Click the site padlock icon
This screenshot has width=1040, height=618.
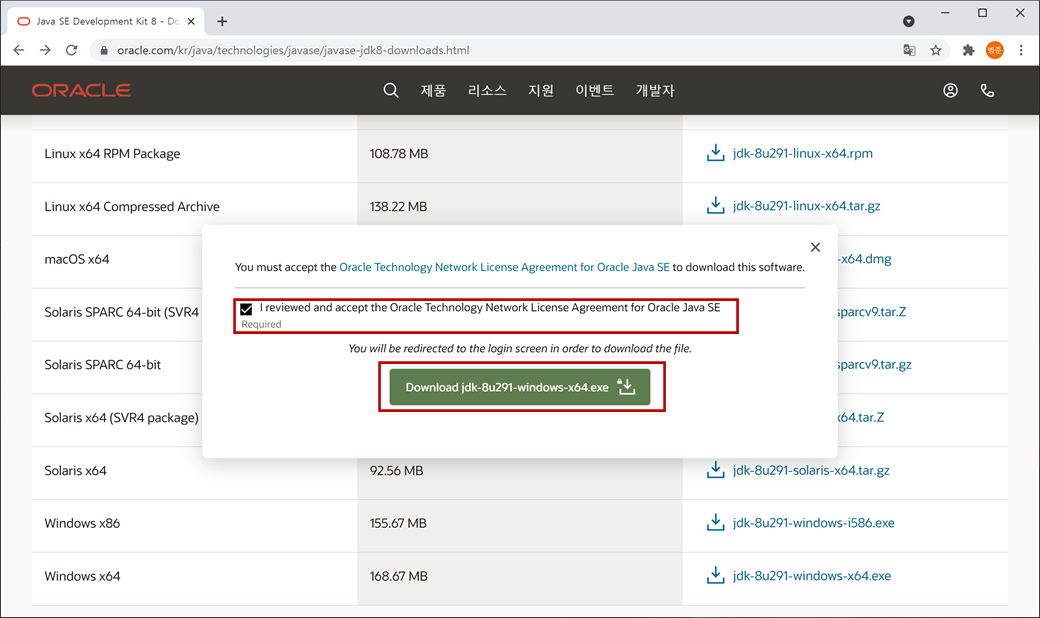click(103, 50)
